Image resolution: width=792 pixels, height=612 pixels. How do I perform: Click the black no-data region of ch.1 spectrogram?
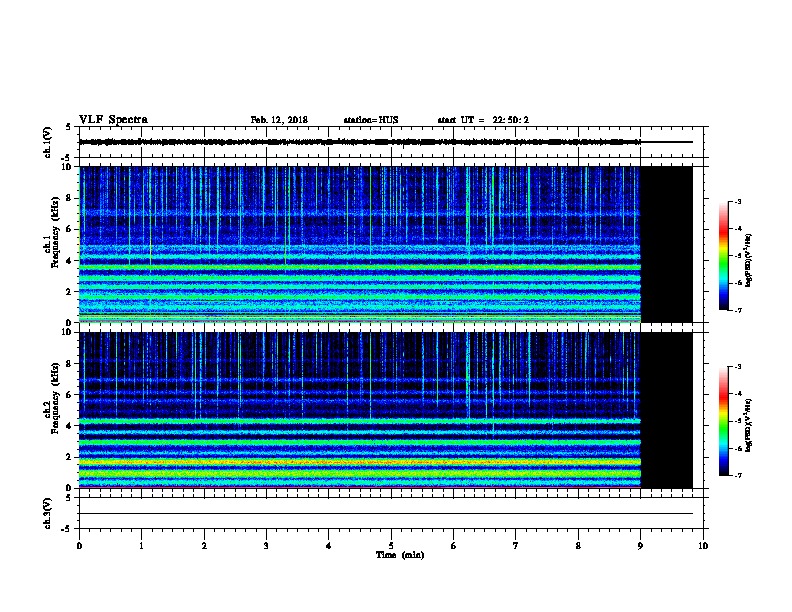[667, 244]
